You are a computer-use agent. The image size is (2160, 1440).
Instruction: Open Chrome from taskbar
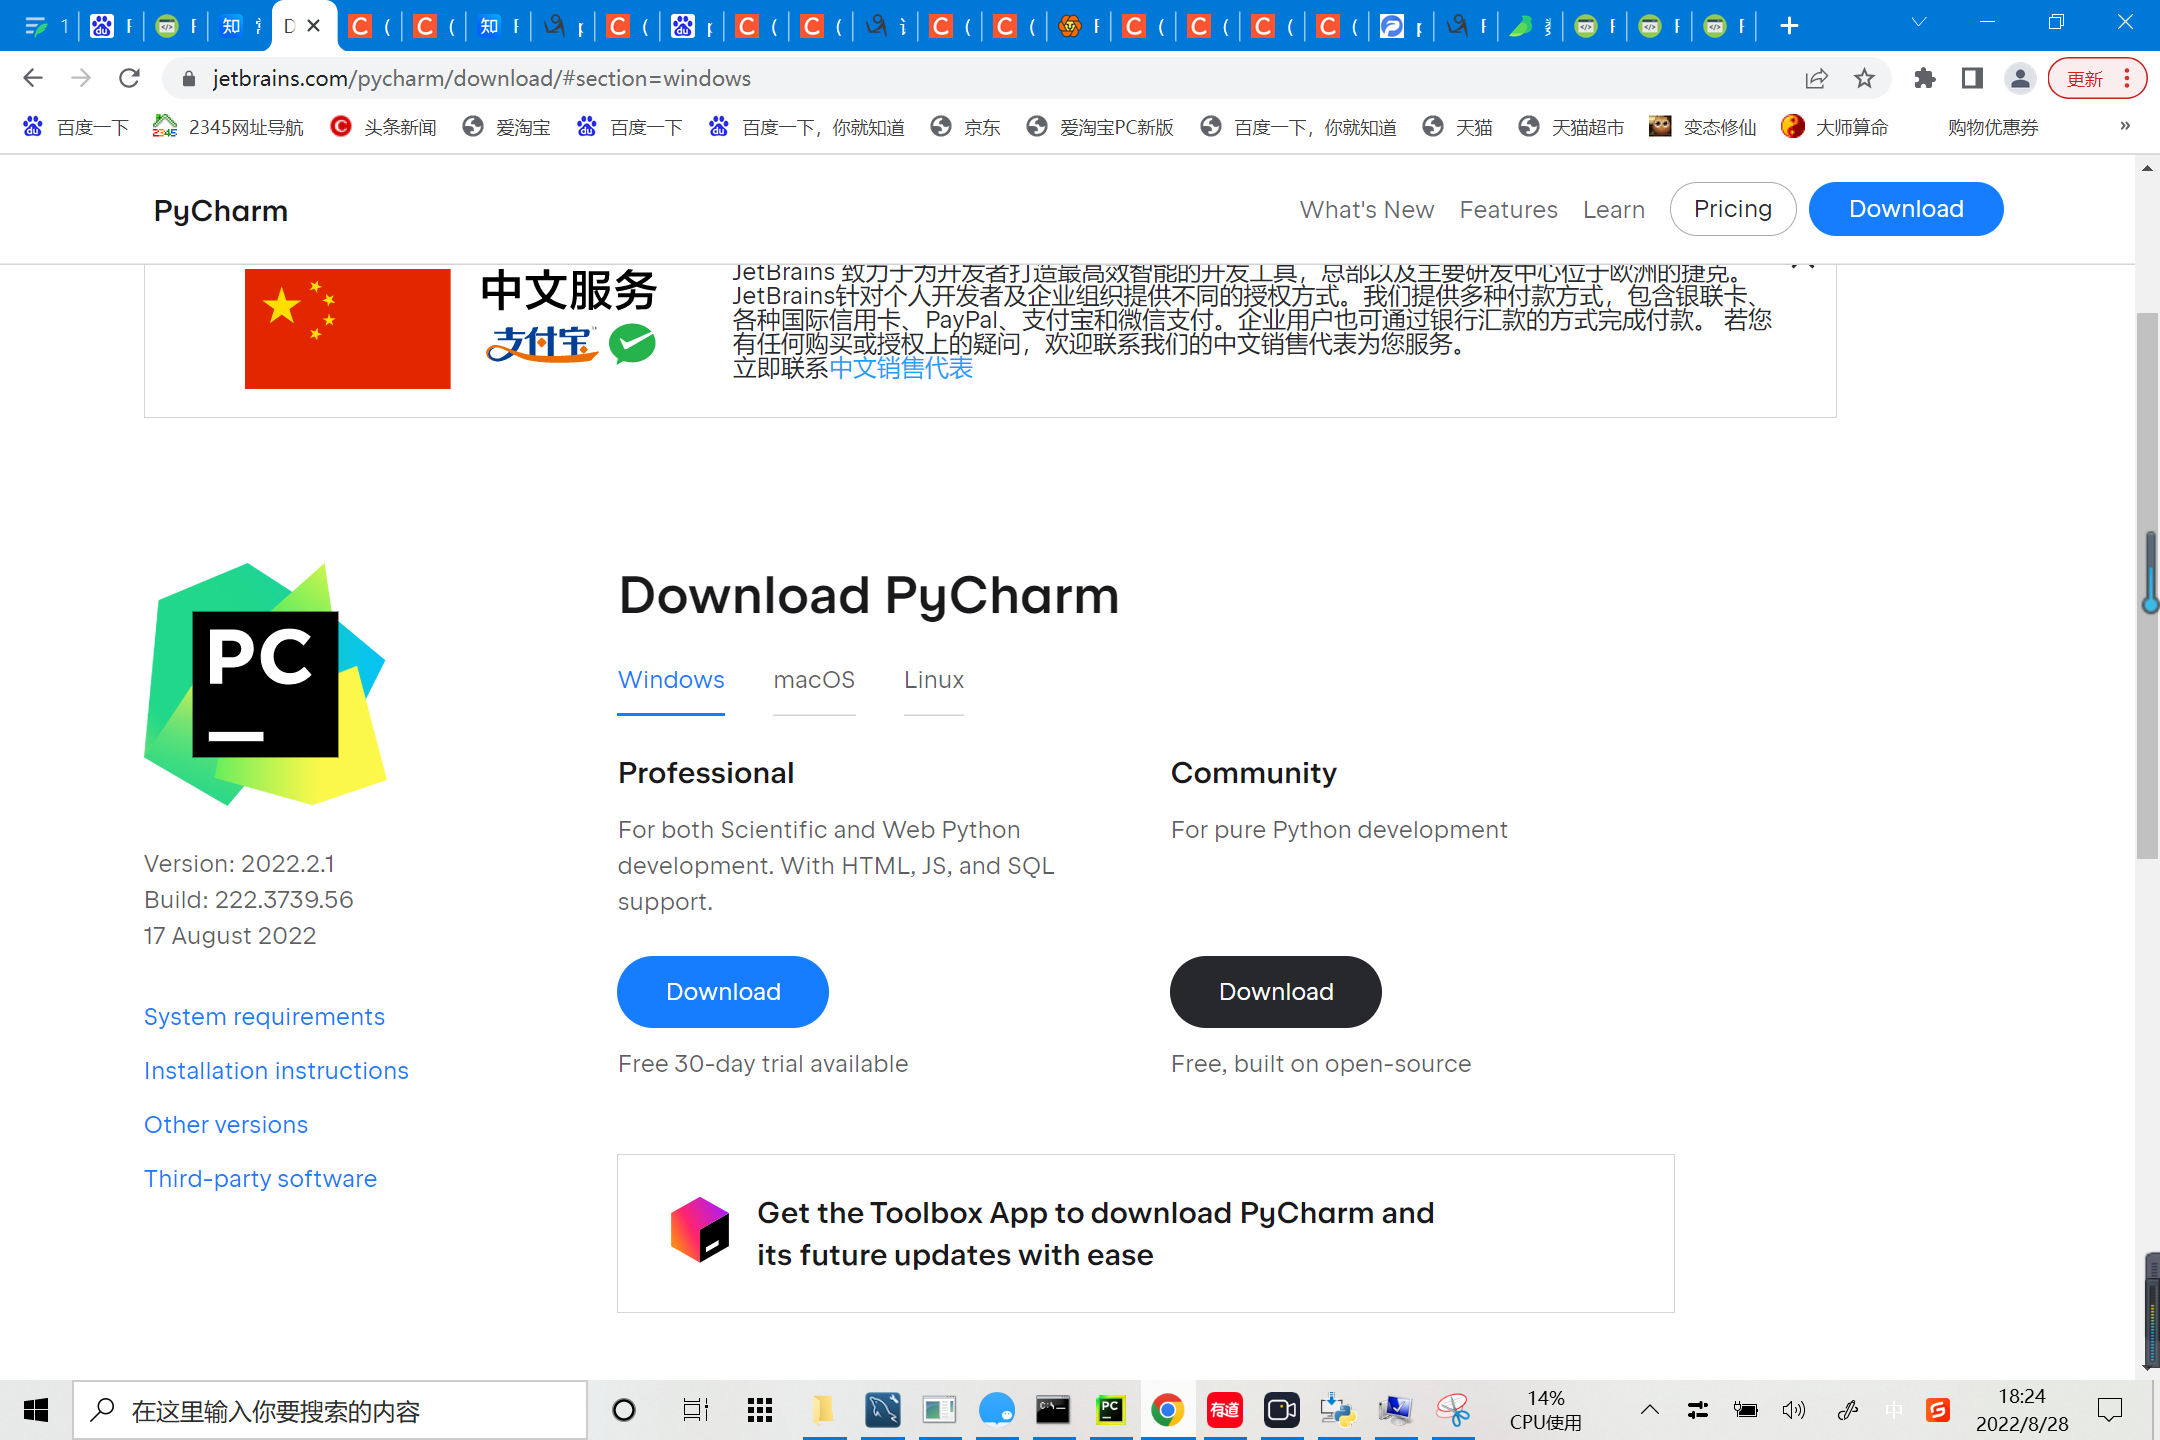pyautogui.click(x=1167, y=1410)
